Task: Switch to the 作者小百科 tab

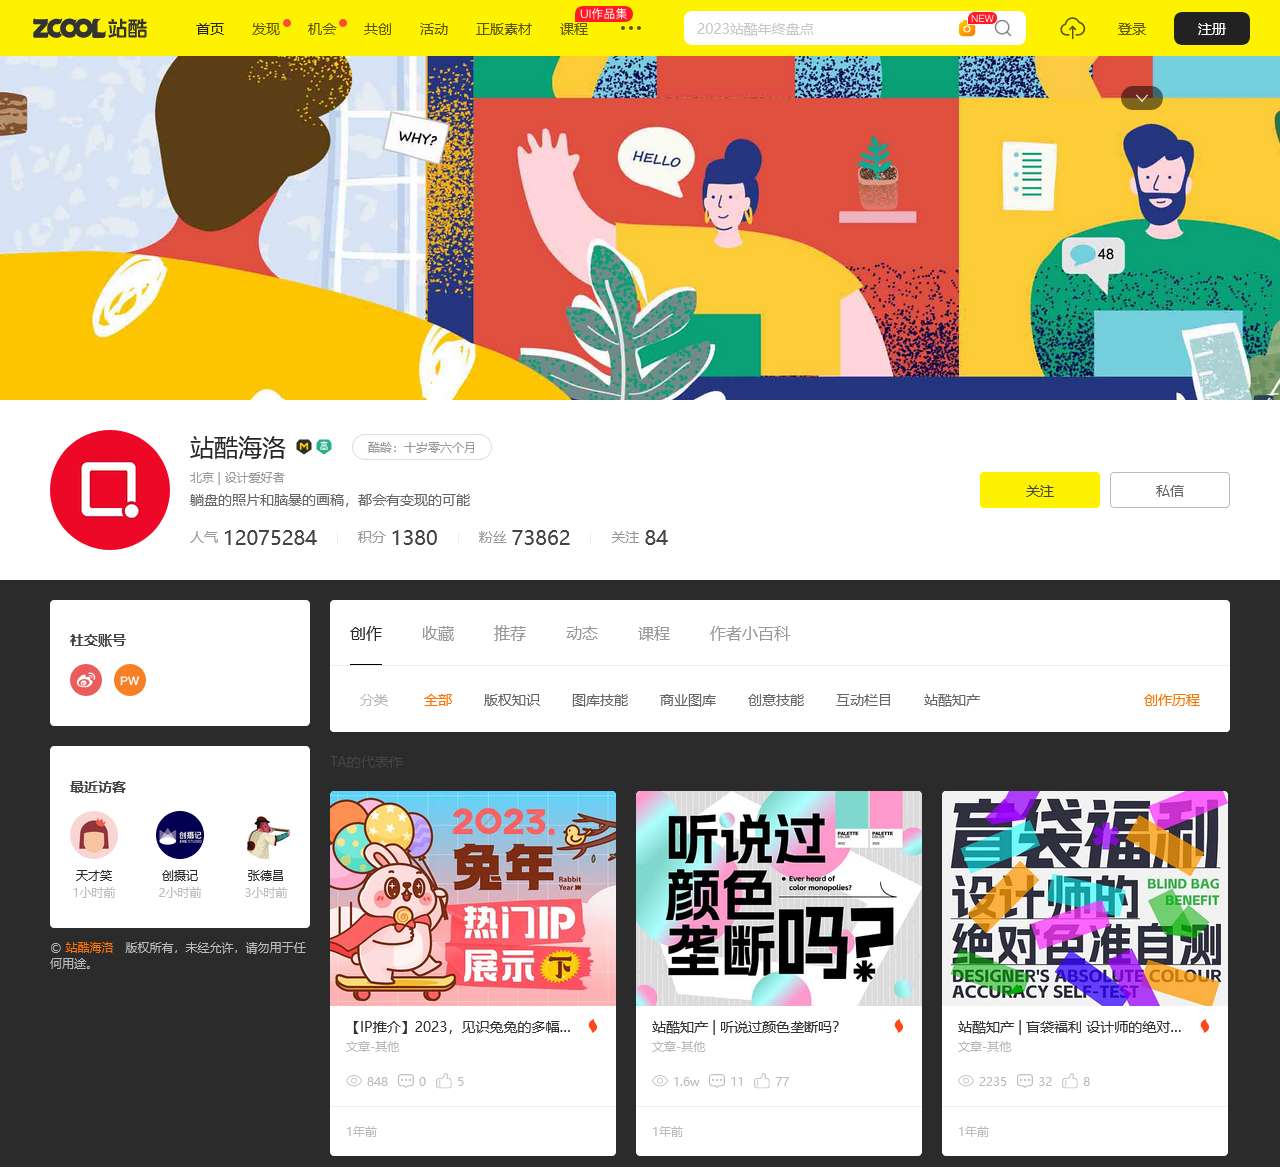Action: click(750, 633)
